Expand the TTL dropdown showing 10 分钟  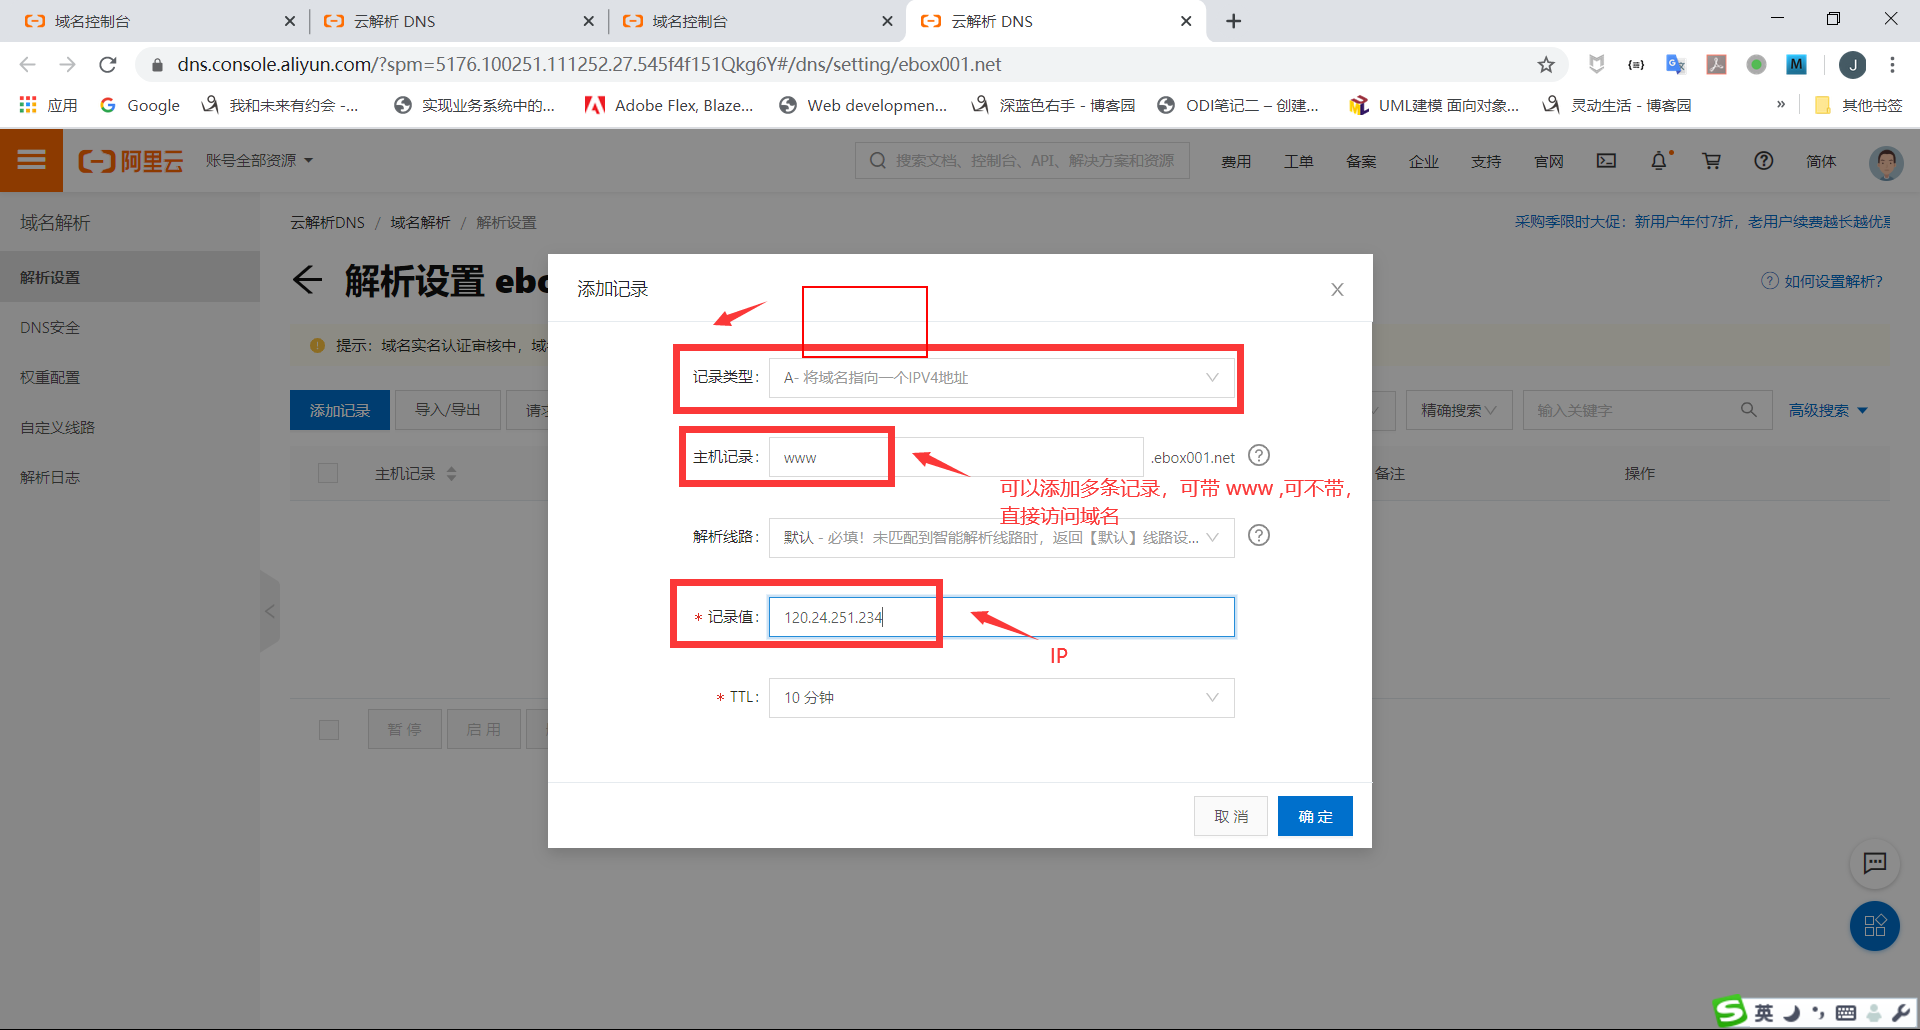tap(1001, 697)
